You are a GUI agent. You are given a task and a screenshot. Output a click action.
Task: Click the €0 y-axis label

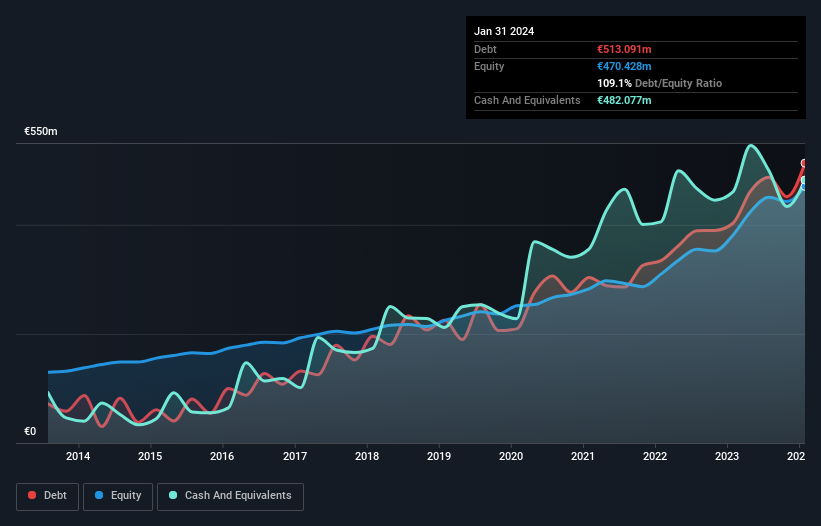(30, 431)
